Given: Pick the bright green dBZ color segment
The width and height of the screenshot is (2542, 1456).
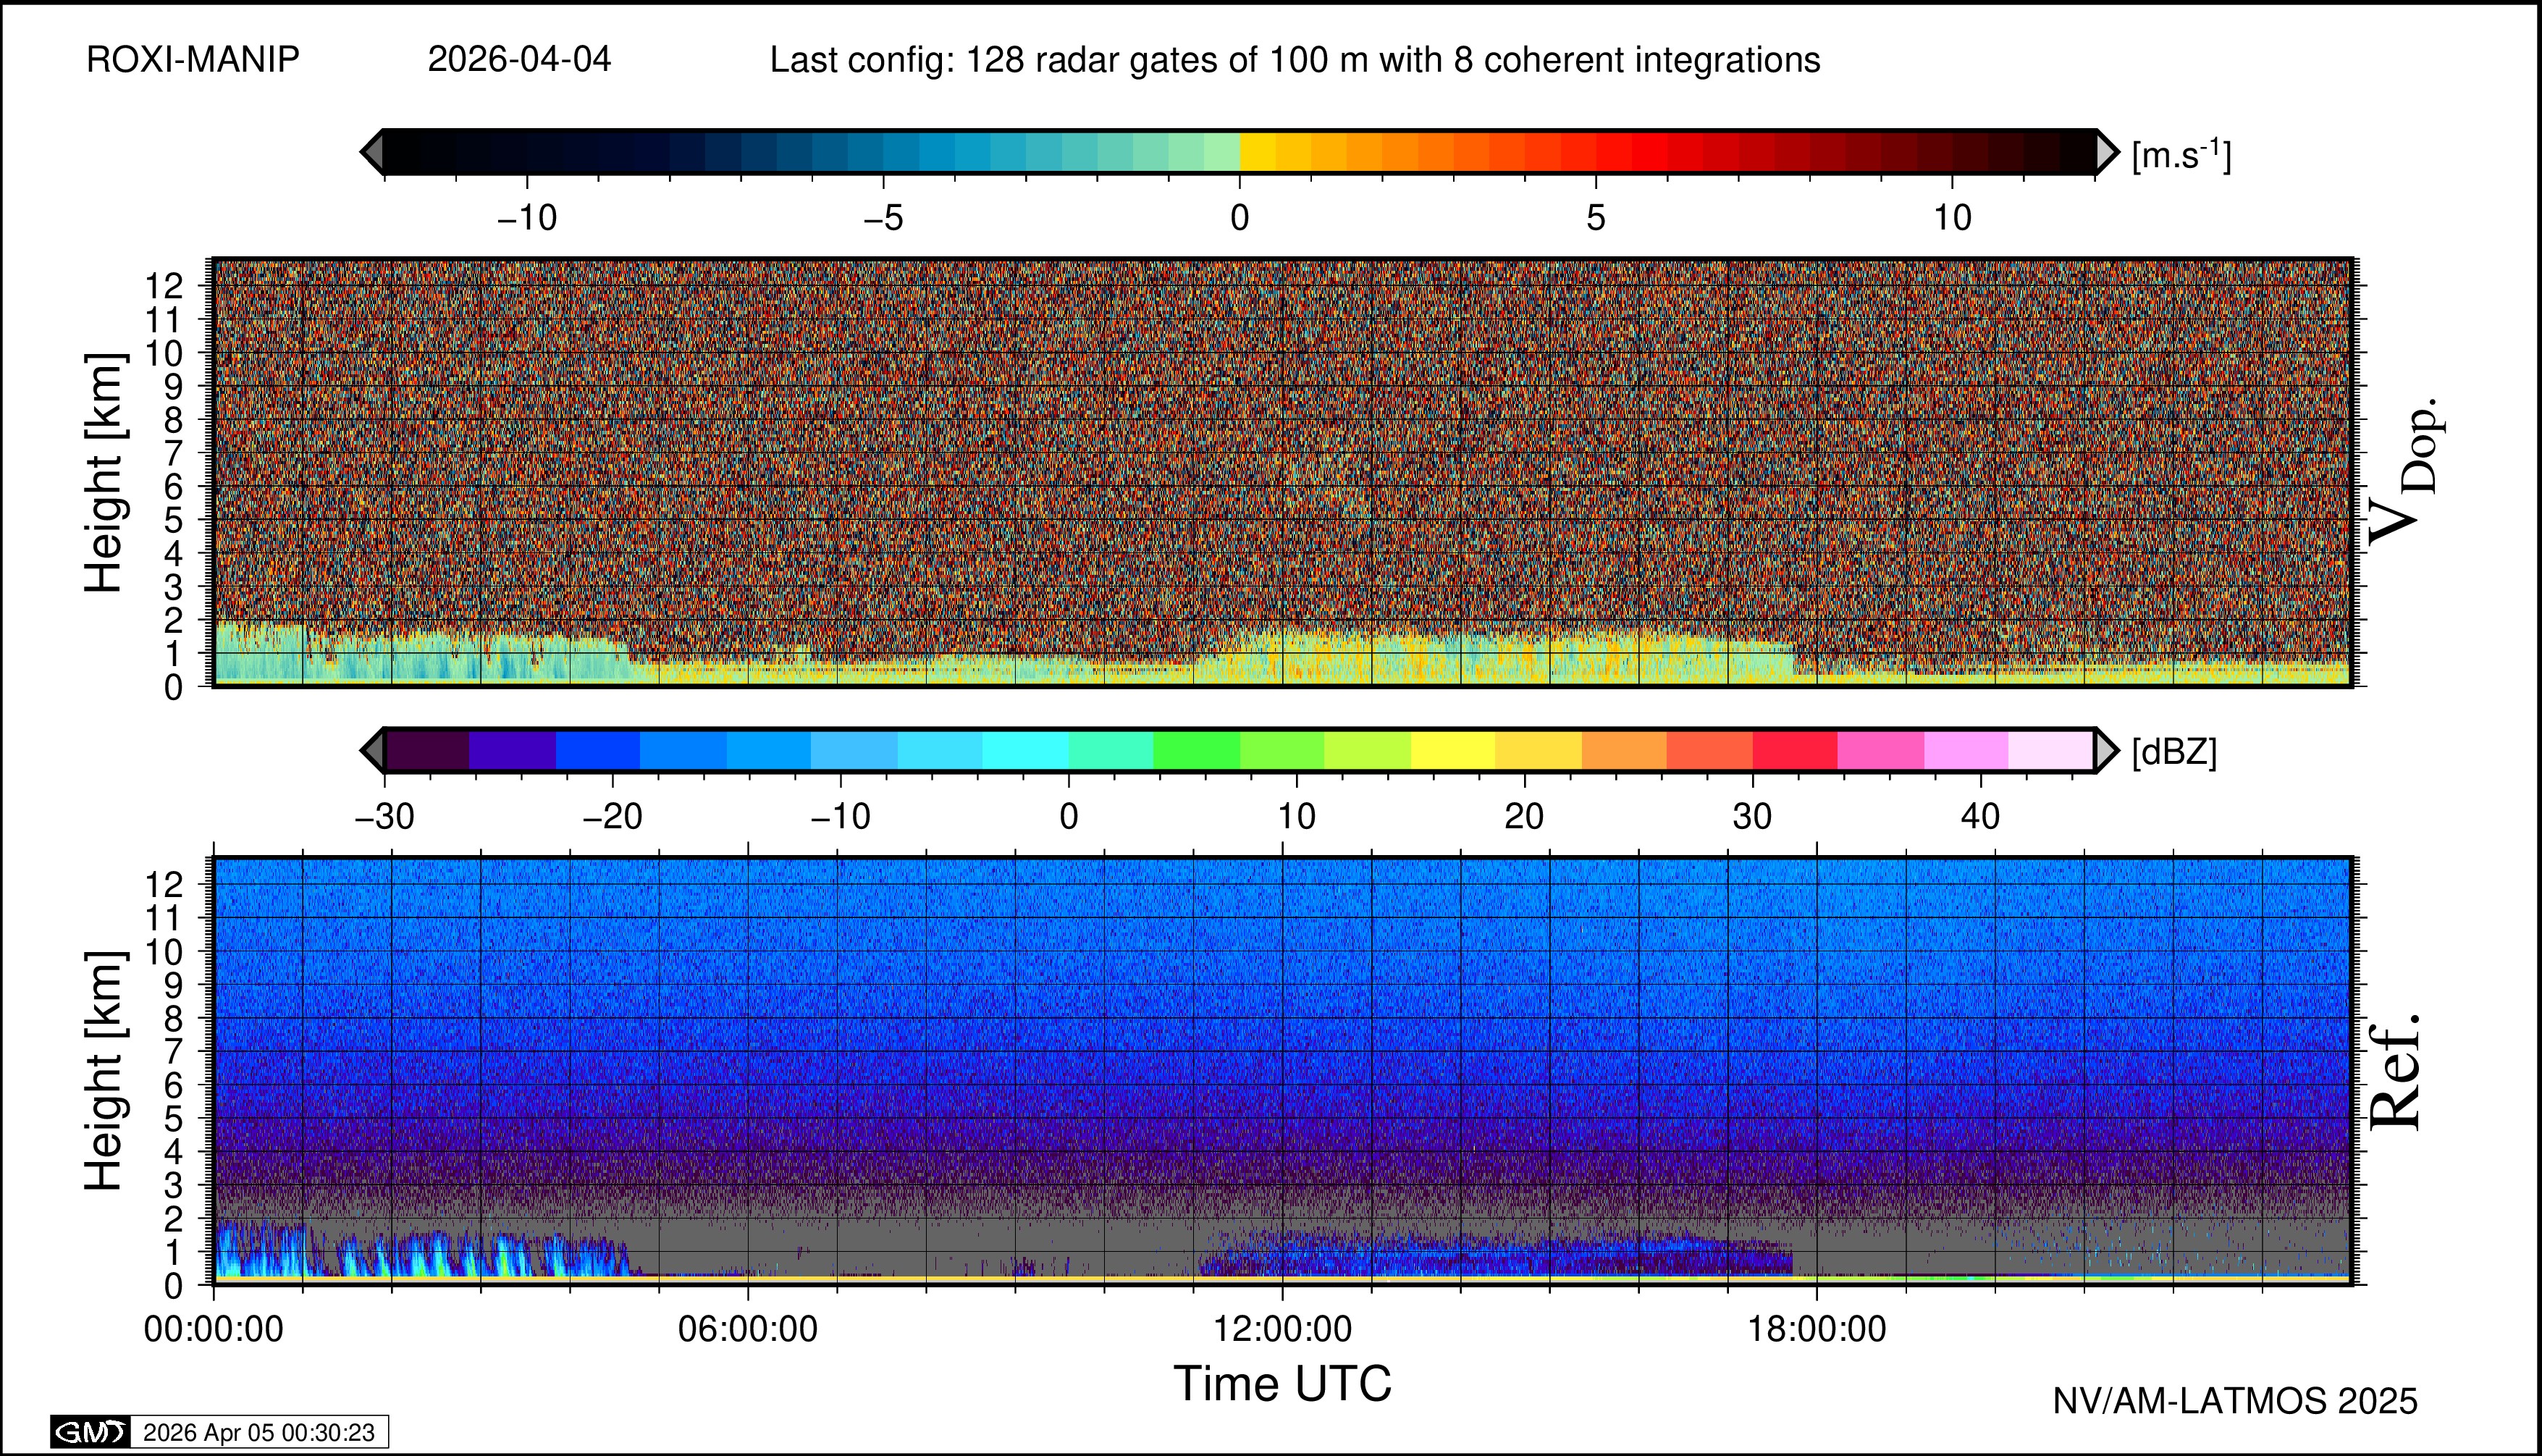Looking at the screenshot, I should pos(1196,750).
